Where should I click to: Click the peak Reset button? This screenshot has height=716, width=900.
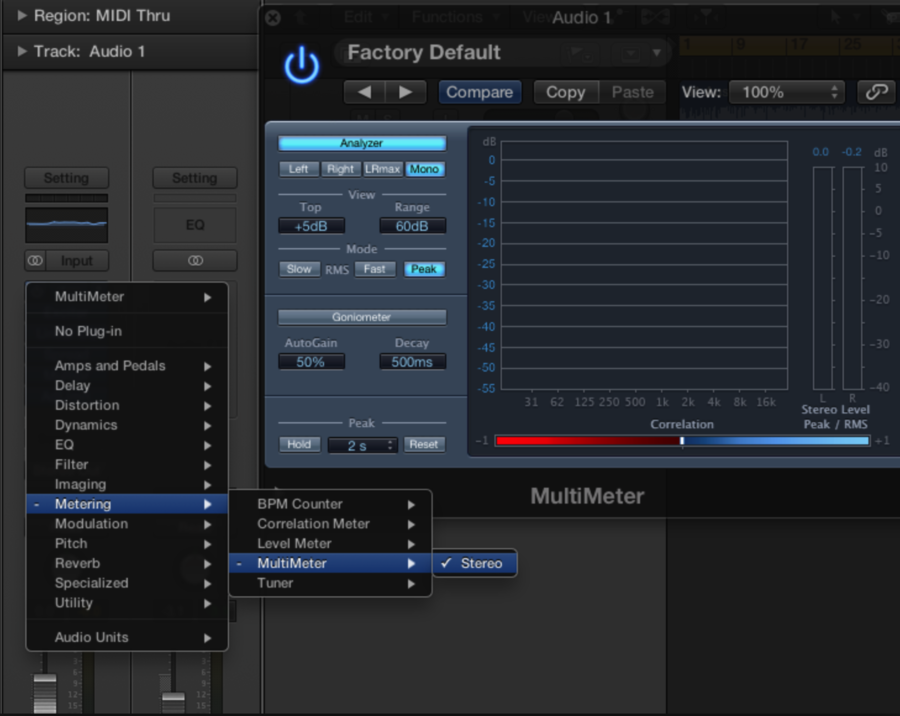(x=424, y=444)
